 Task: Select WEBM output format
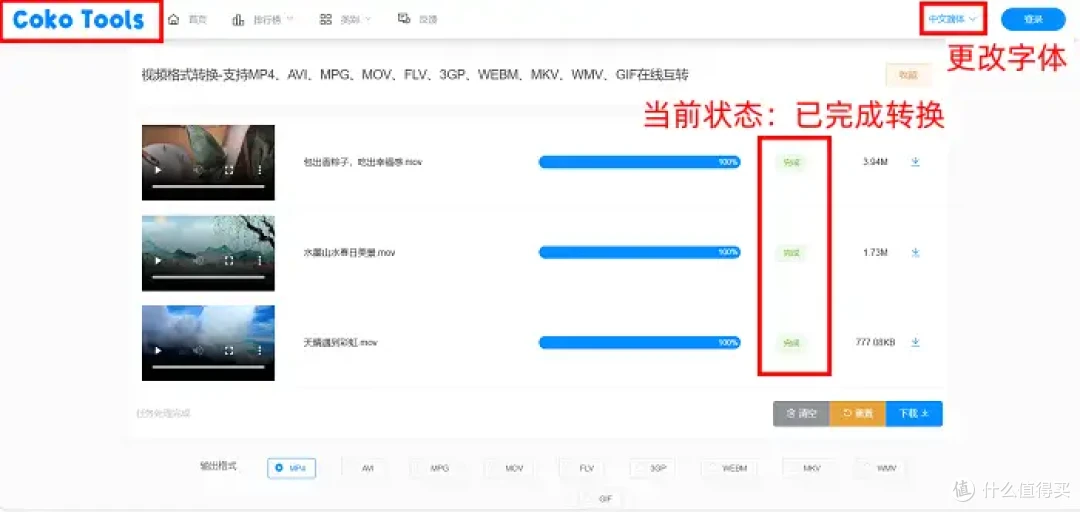click(729, 468)
